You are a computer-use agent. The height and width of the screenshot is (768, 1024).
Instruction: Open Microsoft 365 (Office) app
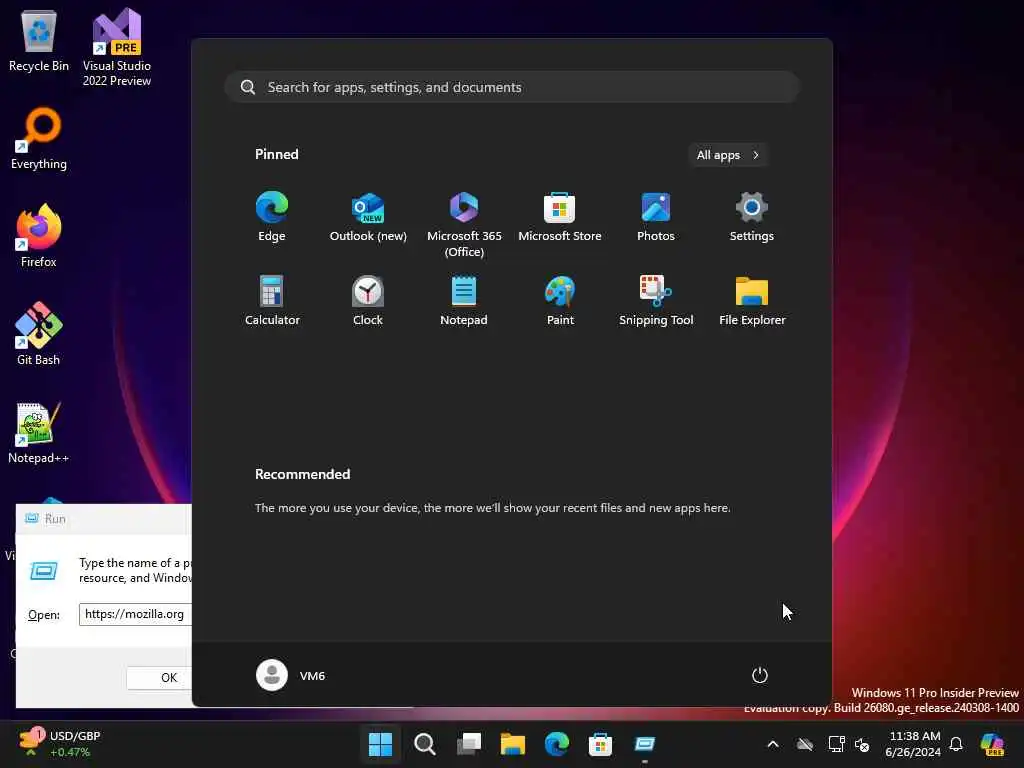pos(464,225)
